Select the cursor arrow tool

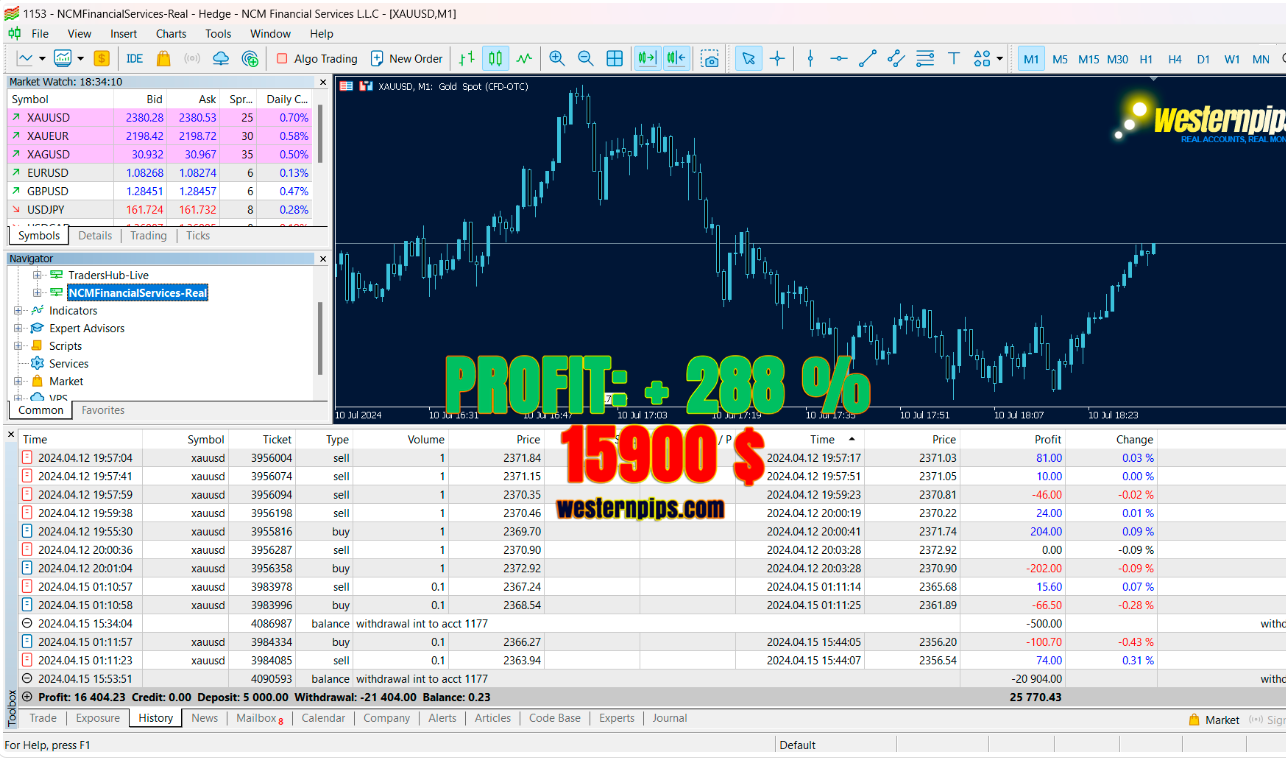coord(748,59)
